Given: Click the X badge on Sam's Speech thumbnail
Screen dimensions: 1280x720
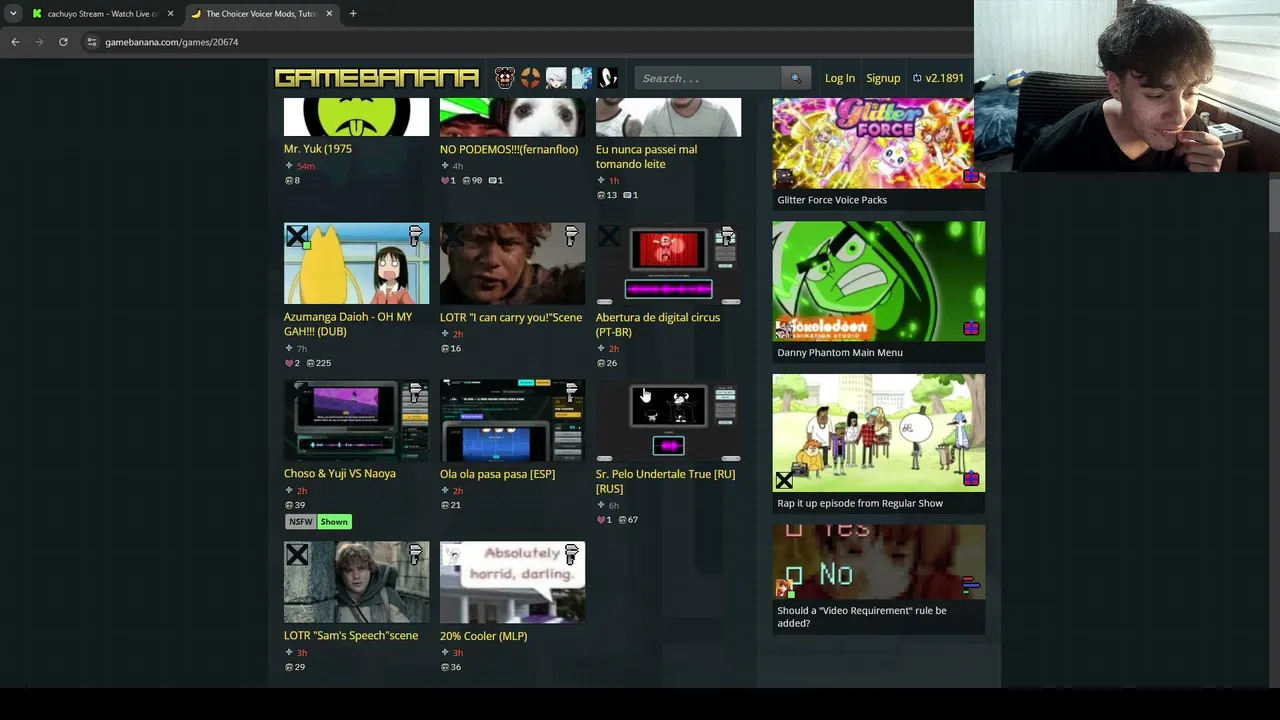Looking at the screenshot, I should pos(297,555).
